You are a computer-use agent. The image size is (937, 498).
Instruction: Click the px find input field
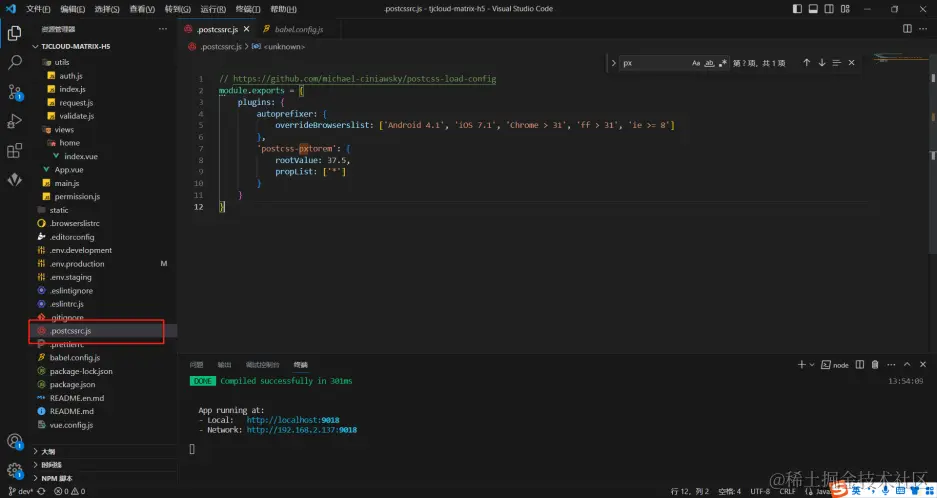coord(652,63)
